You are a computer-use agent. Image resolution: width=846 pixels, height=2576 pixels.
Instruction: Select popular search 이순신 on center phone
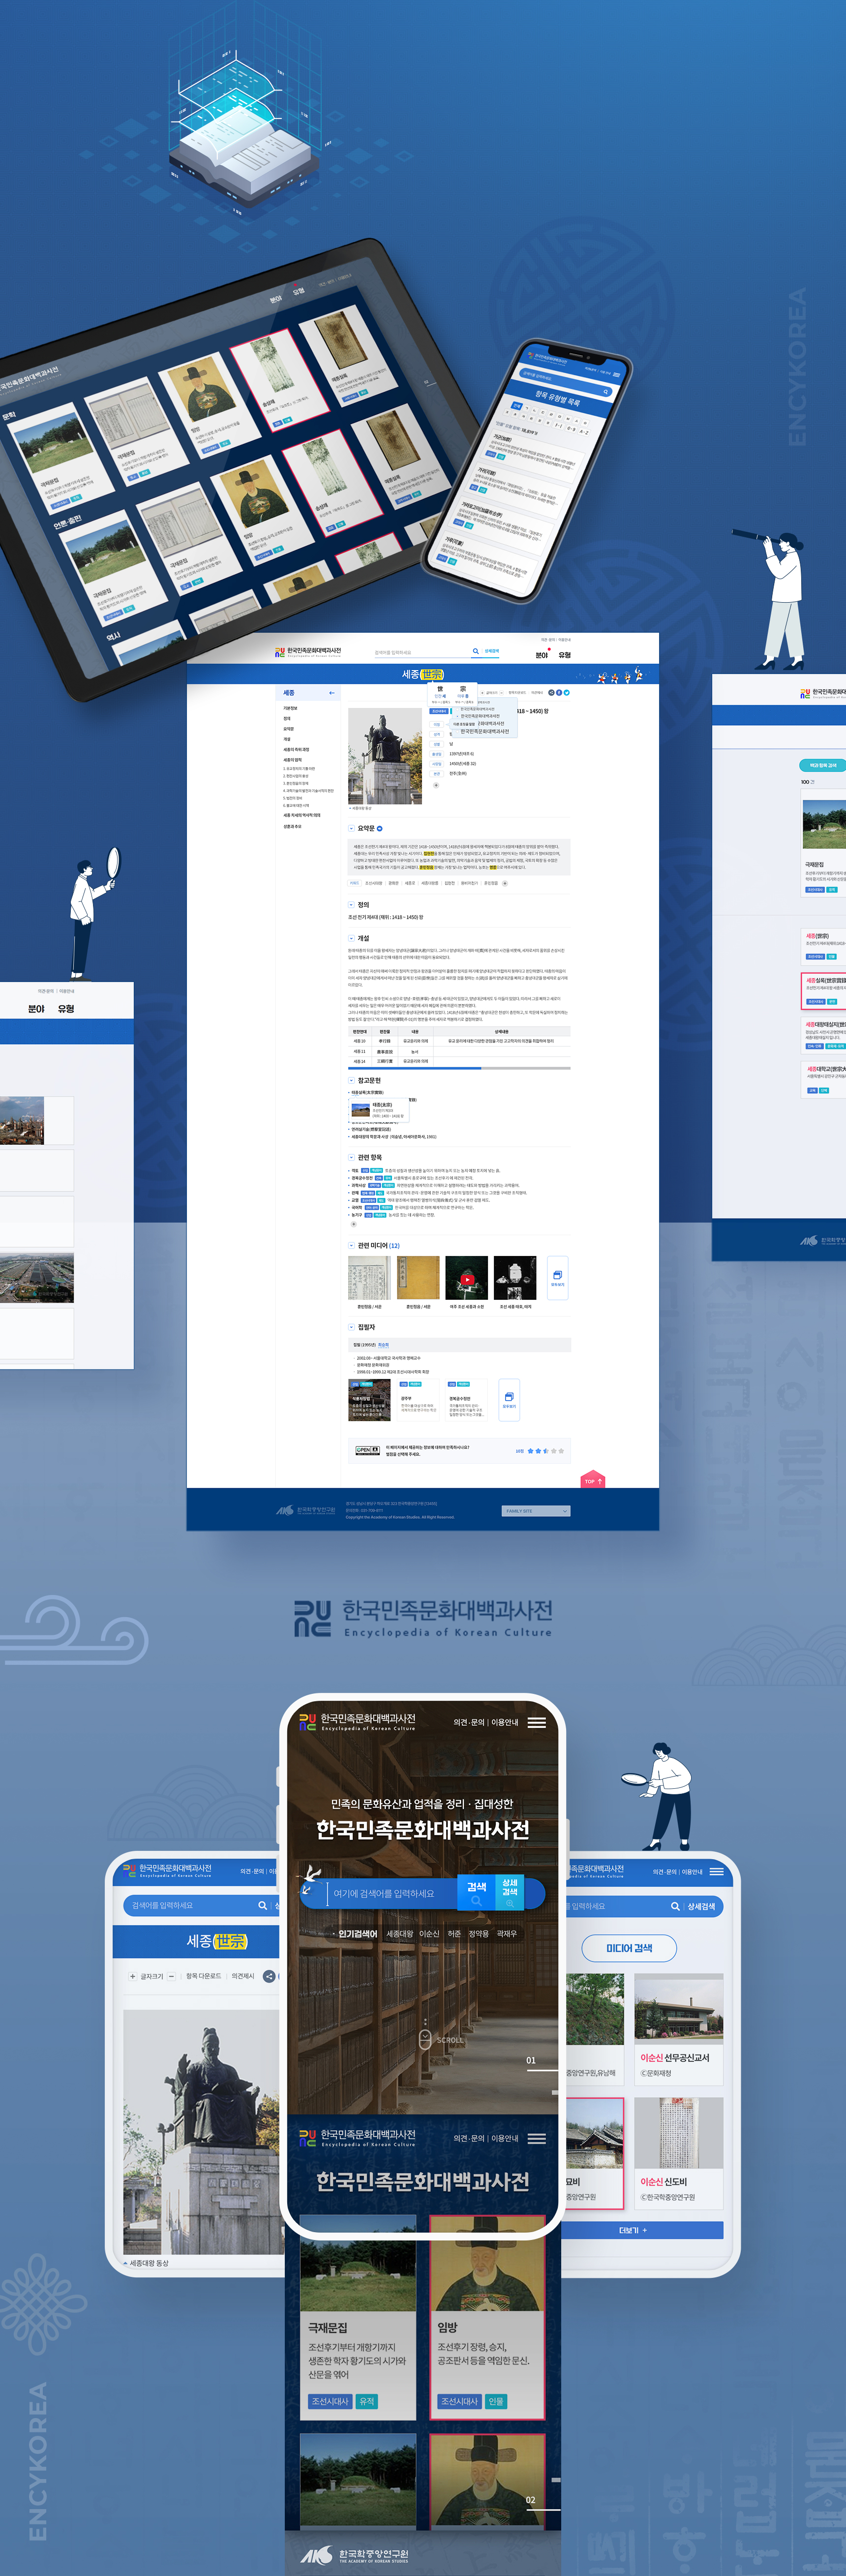(429, 1934)
